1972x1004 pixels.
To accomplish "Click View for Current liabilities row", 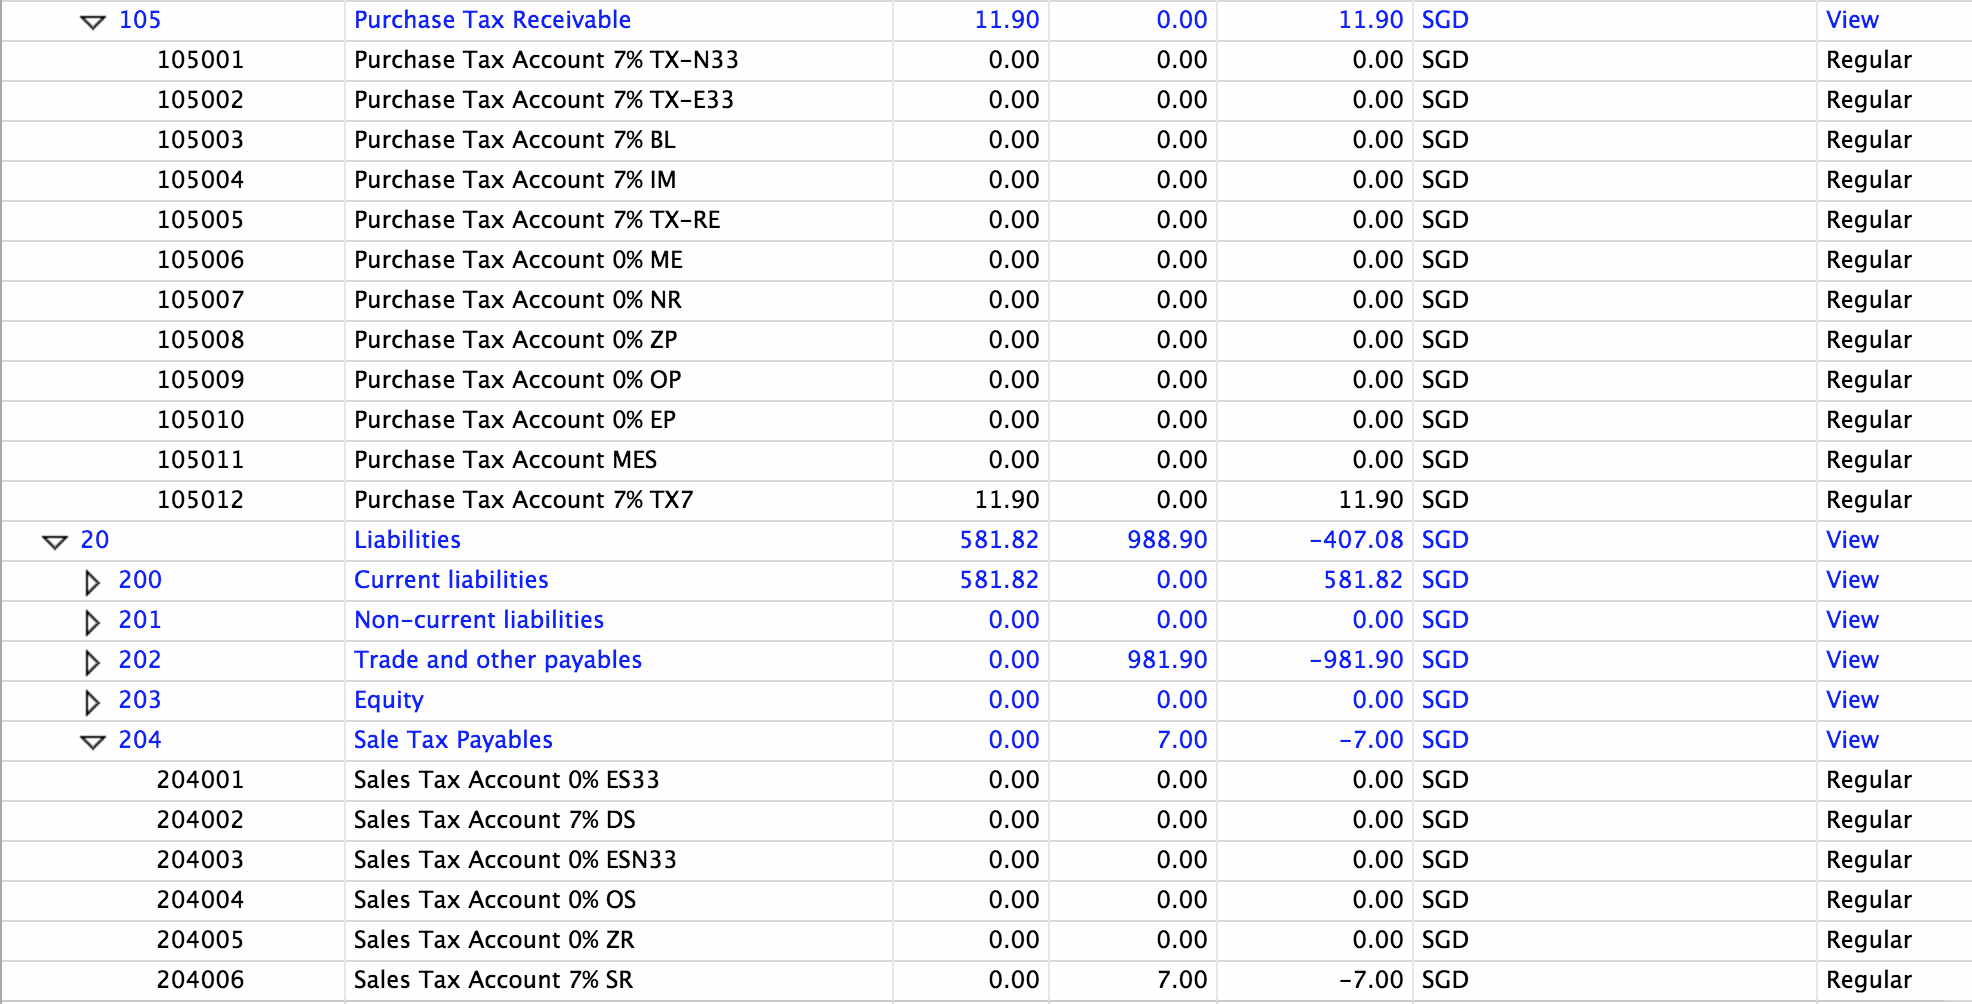I will coord(1852,580).
